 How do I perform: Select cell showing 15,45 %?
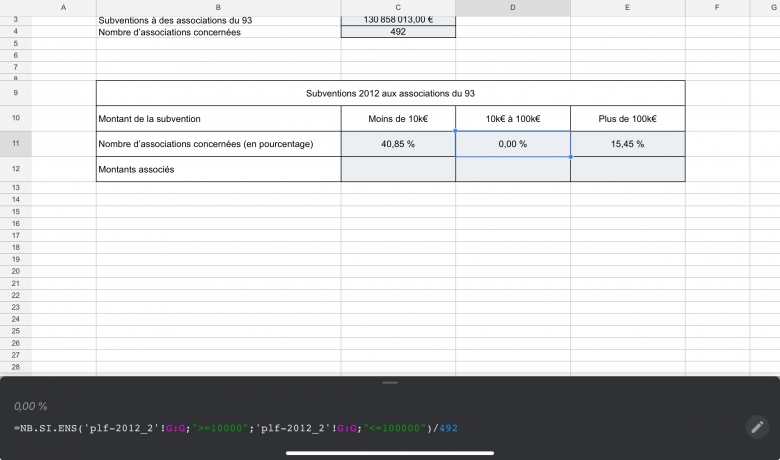coord(627,144)
